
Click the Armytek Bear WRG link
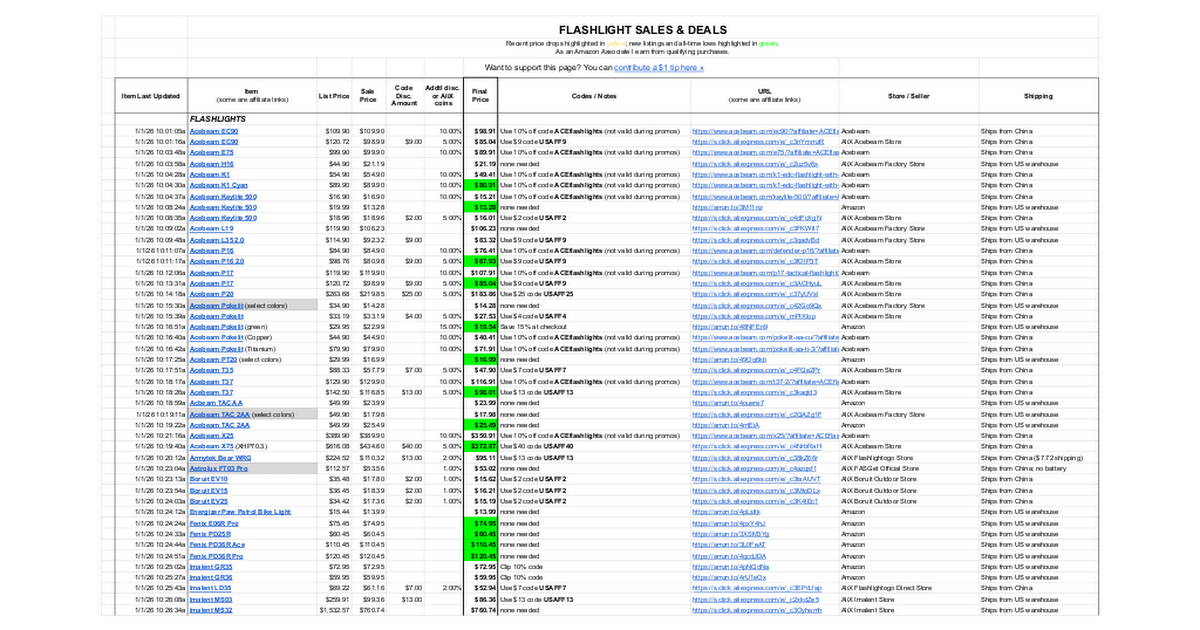tap(221, 458)
